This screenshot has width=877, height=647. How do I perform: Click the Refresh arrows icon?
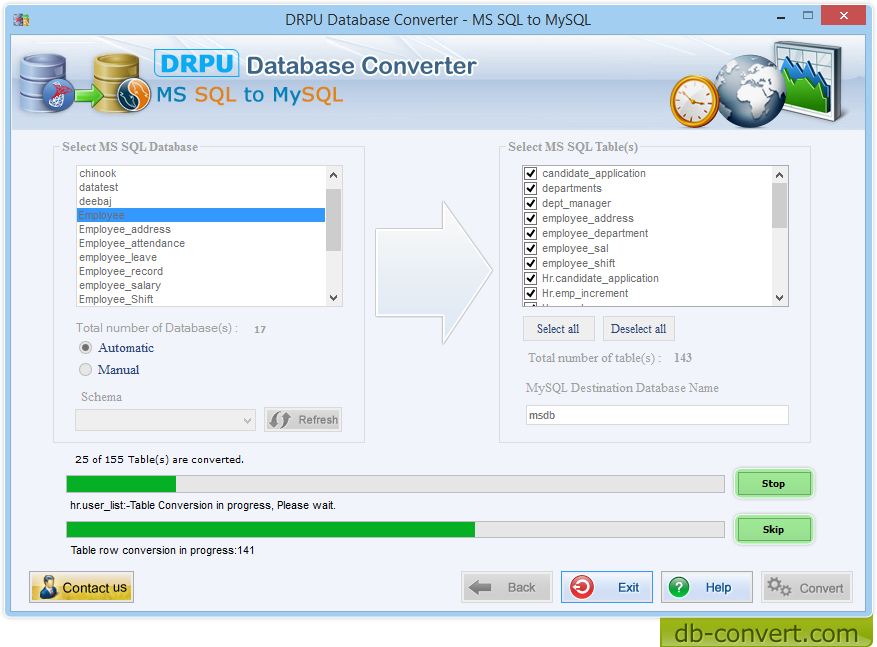(280, 419)
